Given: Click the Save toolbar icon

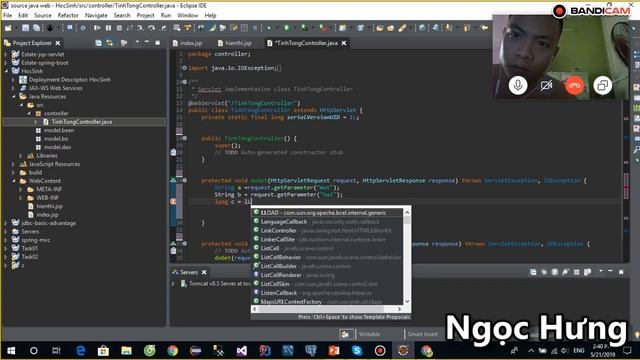Looking at the screenshot, I should coord(26,28).
